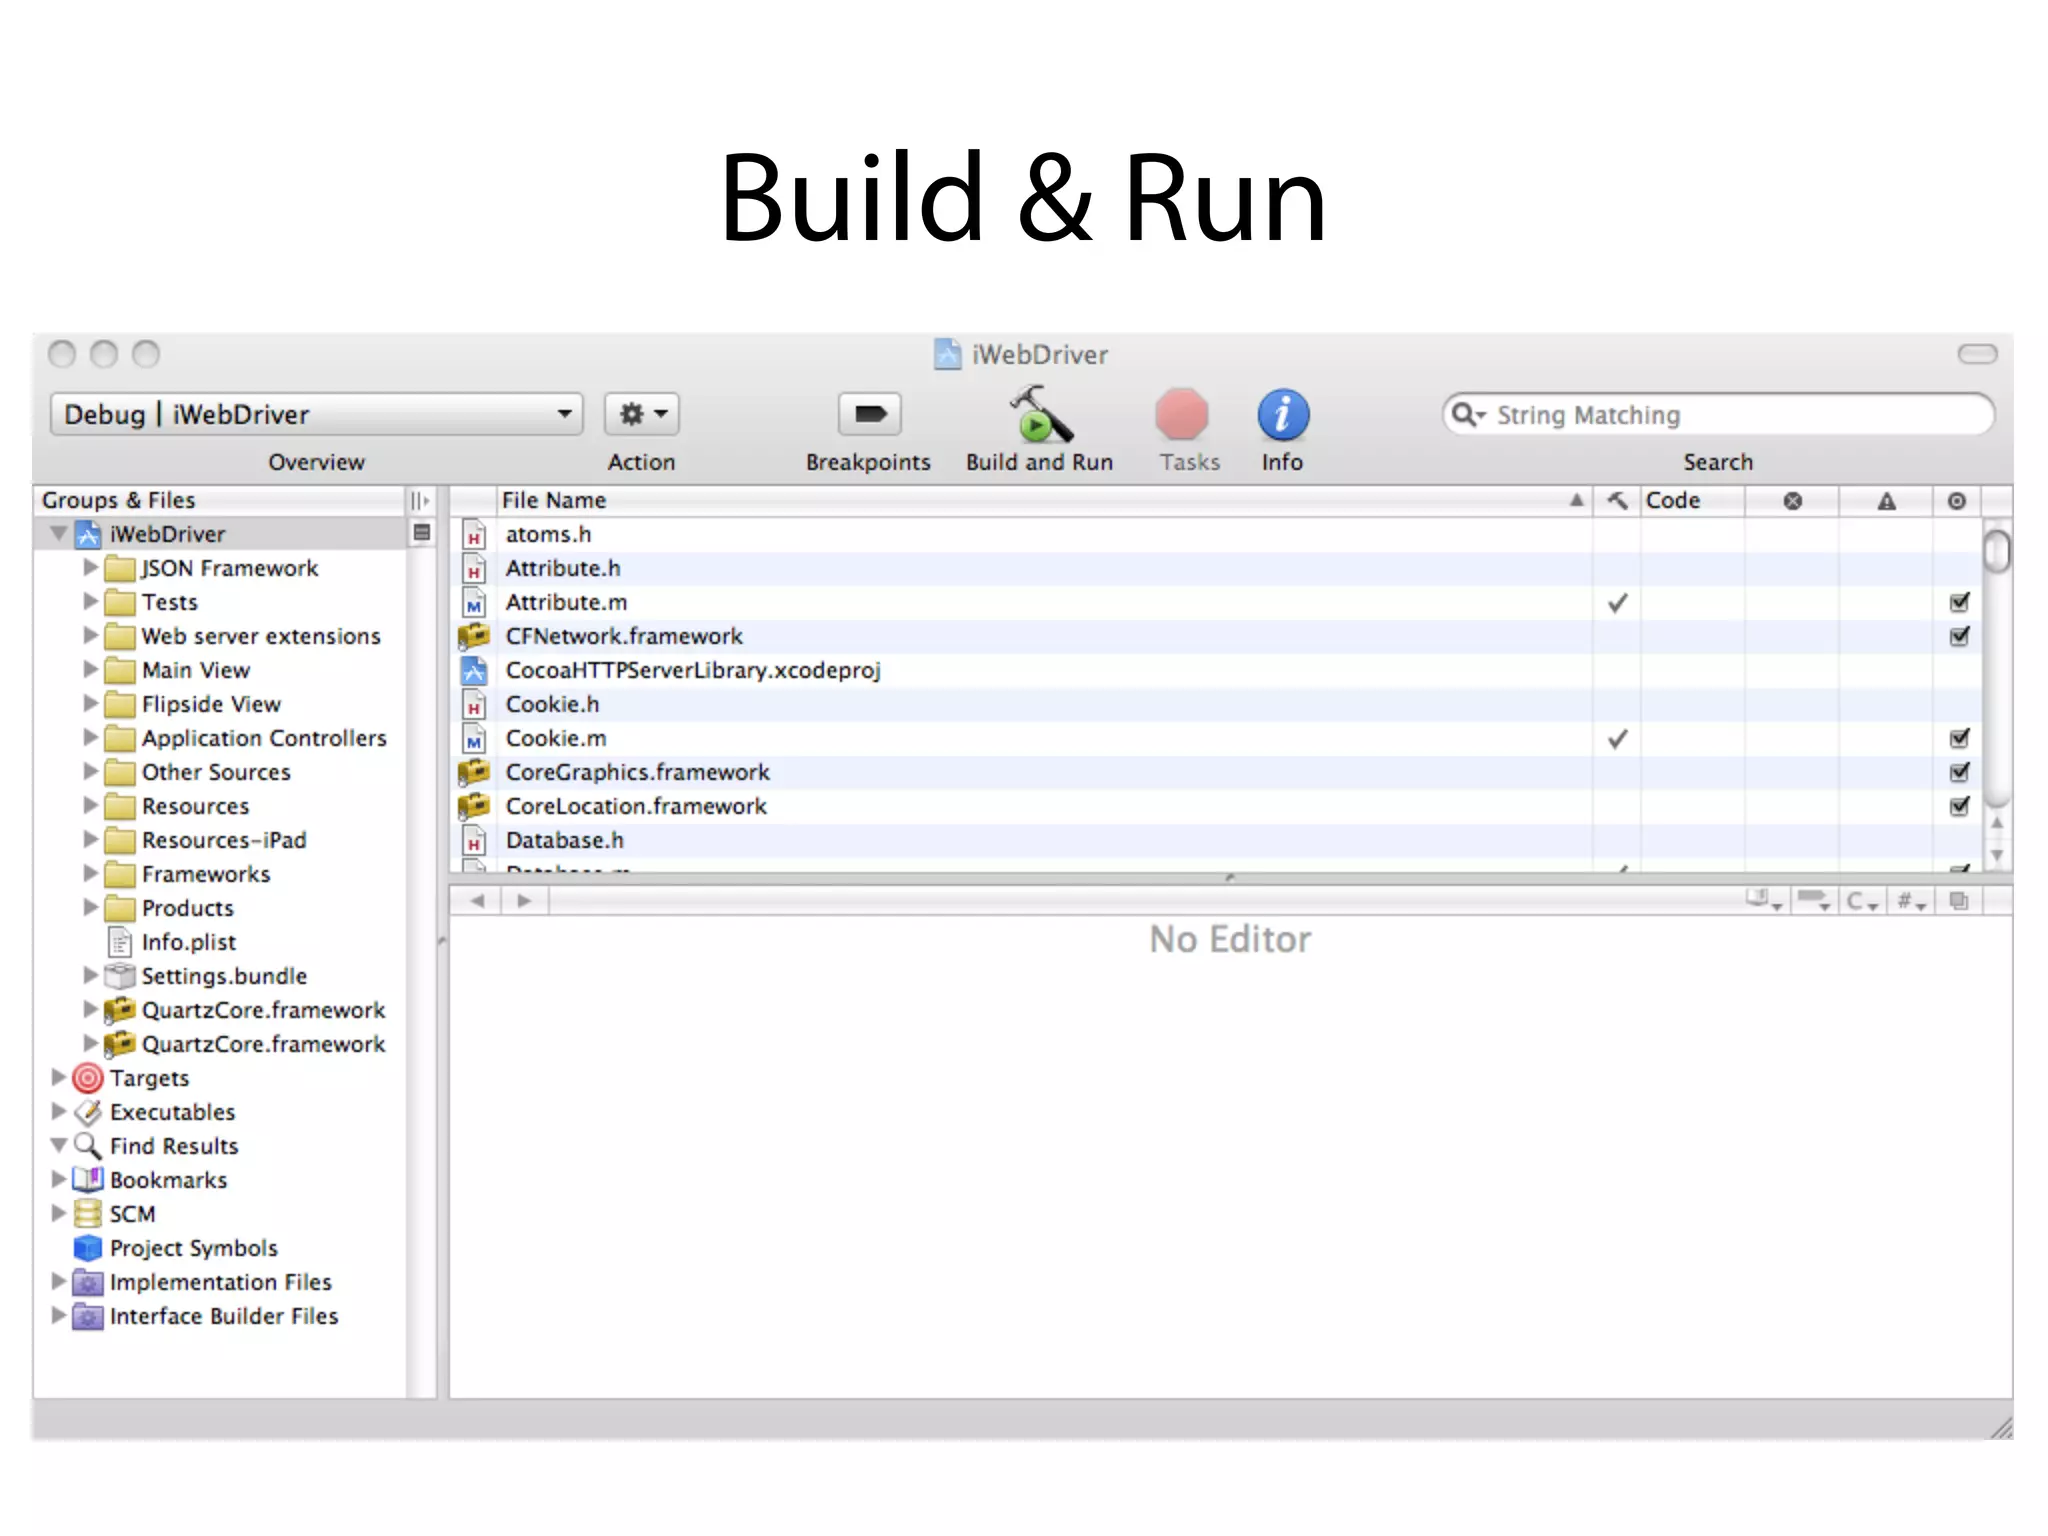Select CocoaHTTPServerLibrary.xcodeproj in the list
2048x1536 pixels.
pos(1215,670)
